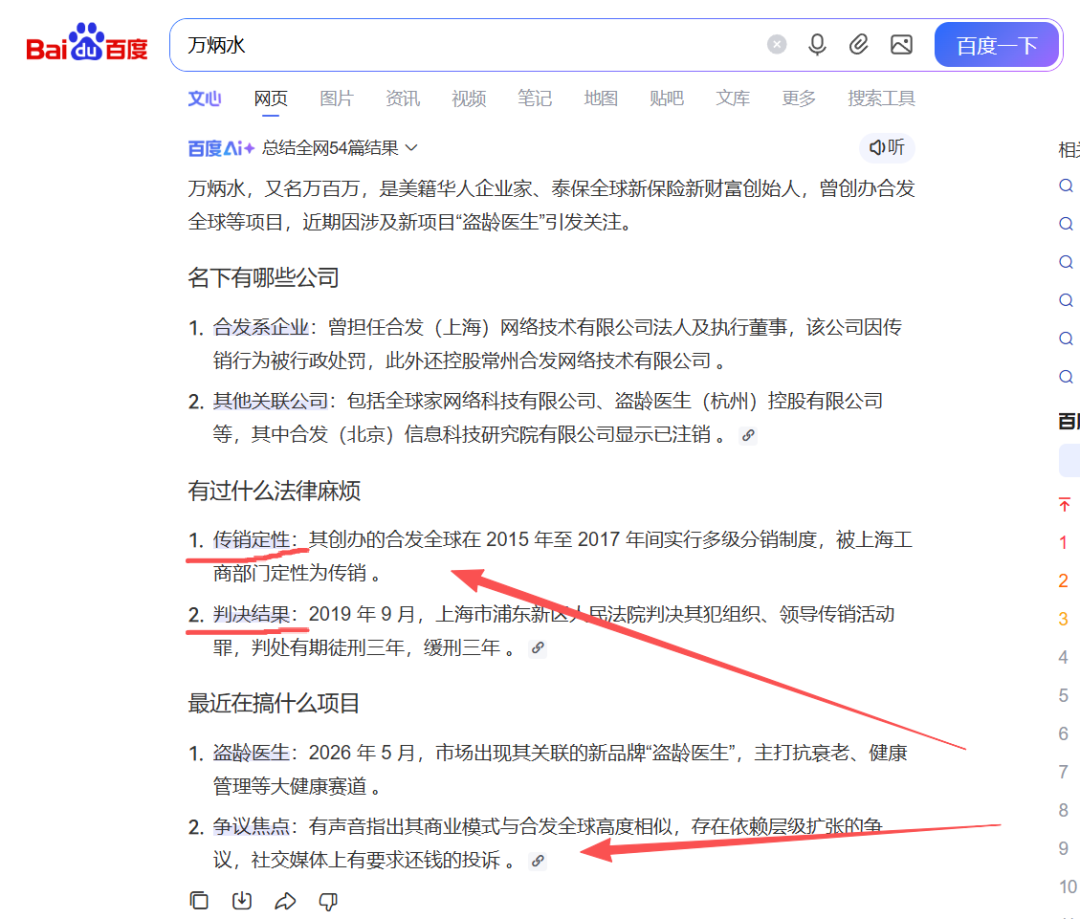Jump to hot list item number 3
Viewport: 1080px width, 919px height.
click(1063, 619)
